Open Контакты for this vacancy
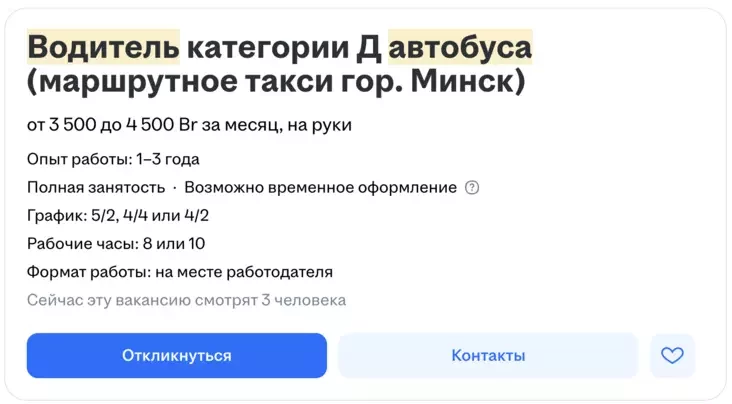The image size is (732, 404). pyautogui.click(x=487, y=356)
